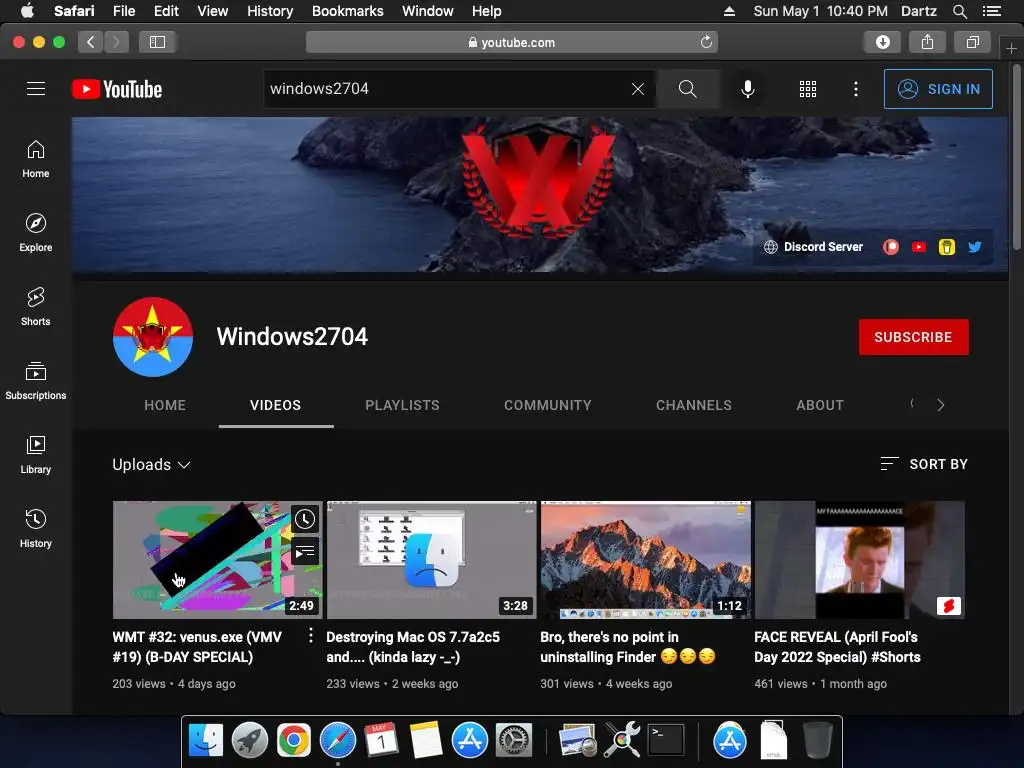Open the mountain thumbnail Finder video
1024x768 pixels.
(x=646, y=560)
